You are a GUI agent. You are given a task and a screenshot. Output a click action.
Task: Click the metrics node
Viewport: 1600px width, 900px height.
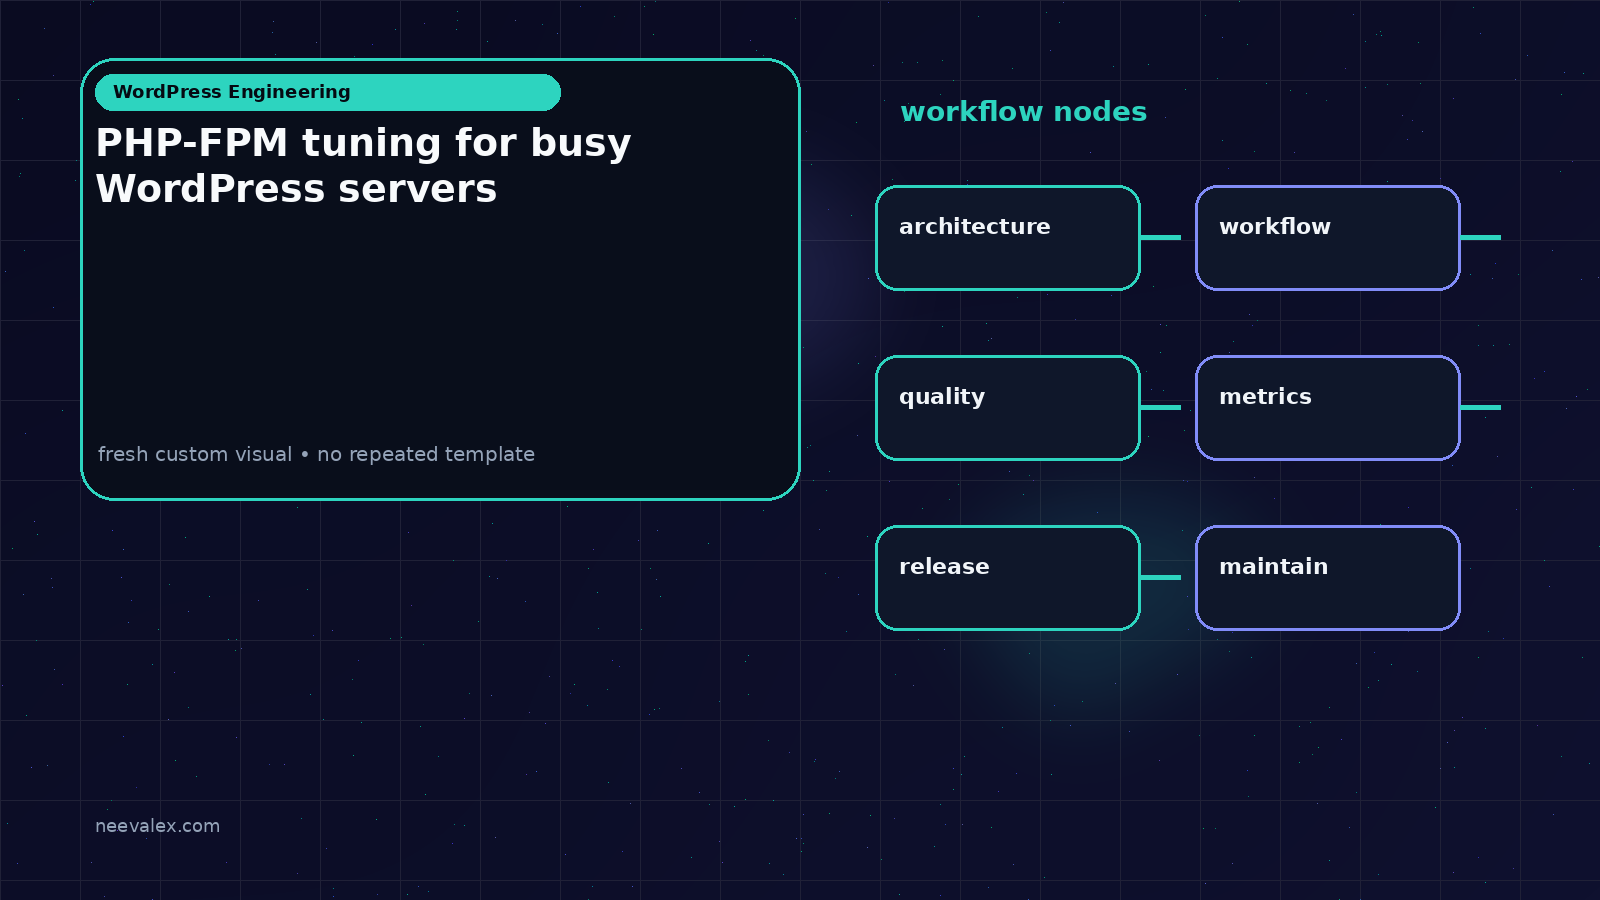click(x=1328, y=408)
